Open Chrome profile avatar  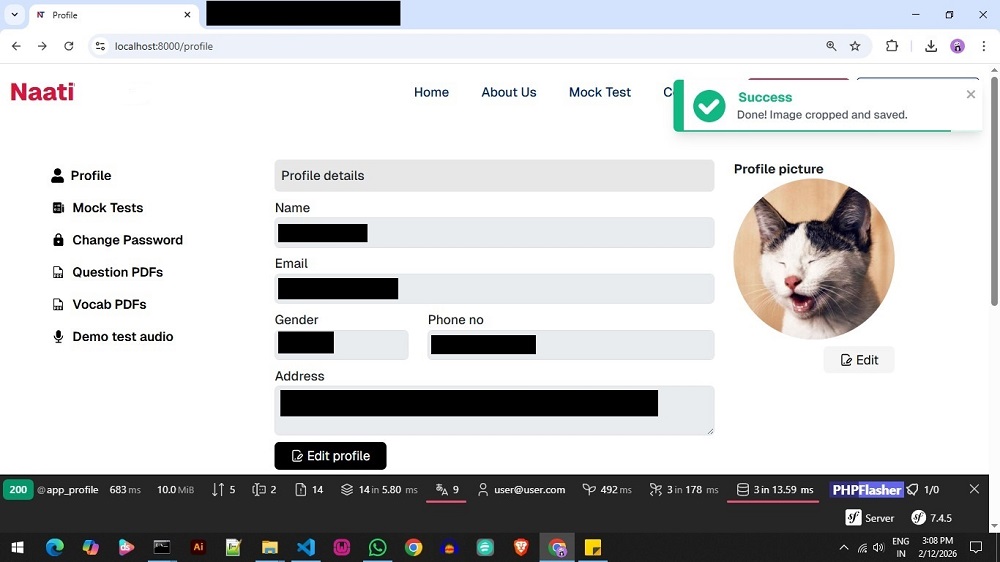(957, 46)
